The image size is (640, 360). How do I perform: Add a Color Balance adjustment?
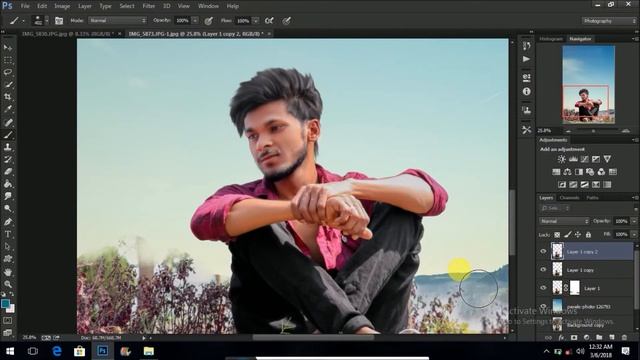pos(567,172)
